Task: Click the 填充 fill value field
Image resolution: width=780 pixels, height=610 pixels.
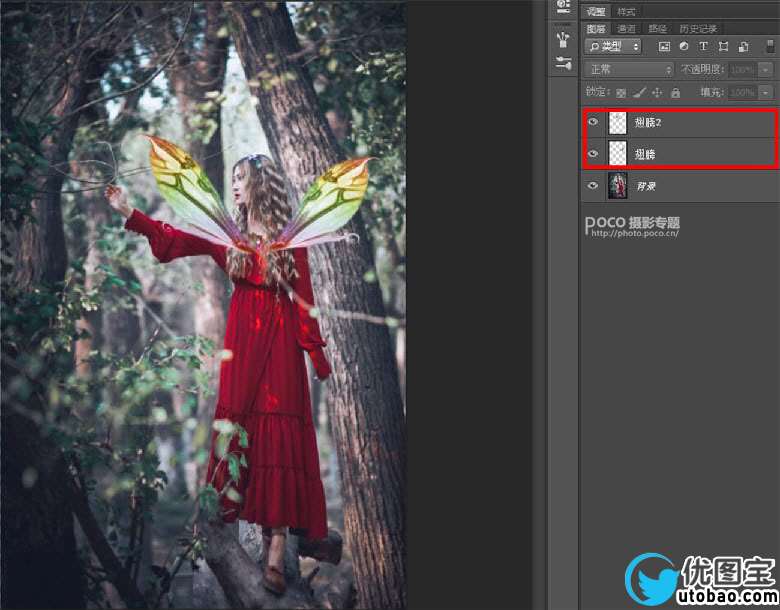Action: click(x=741, y=92)
